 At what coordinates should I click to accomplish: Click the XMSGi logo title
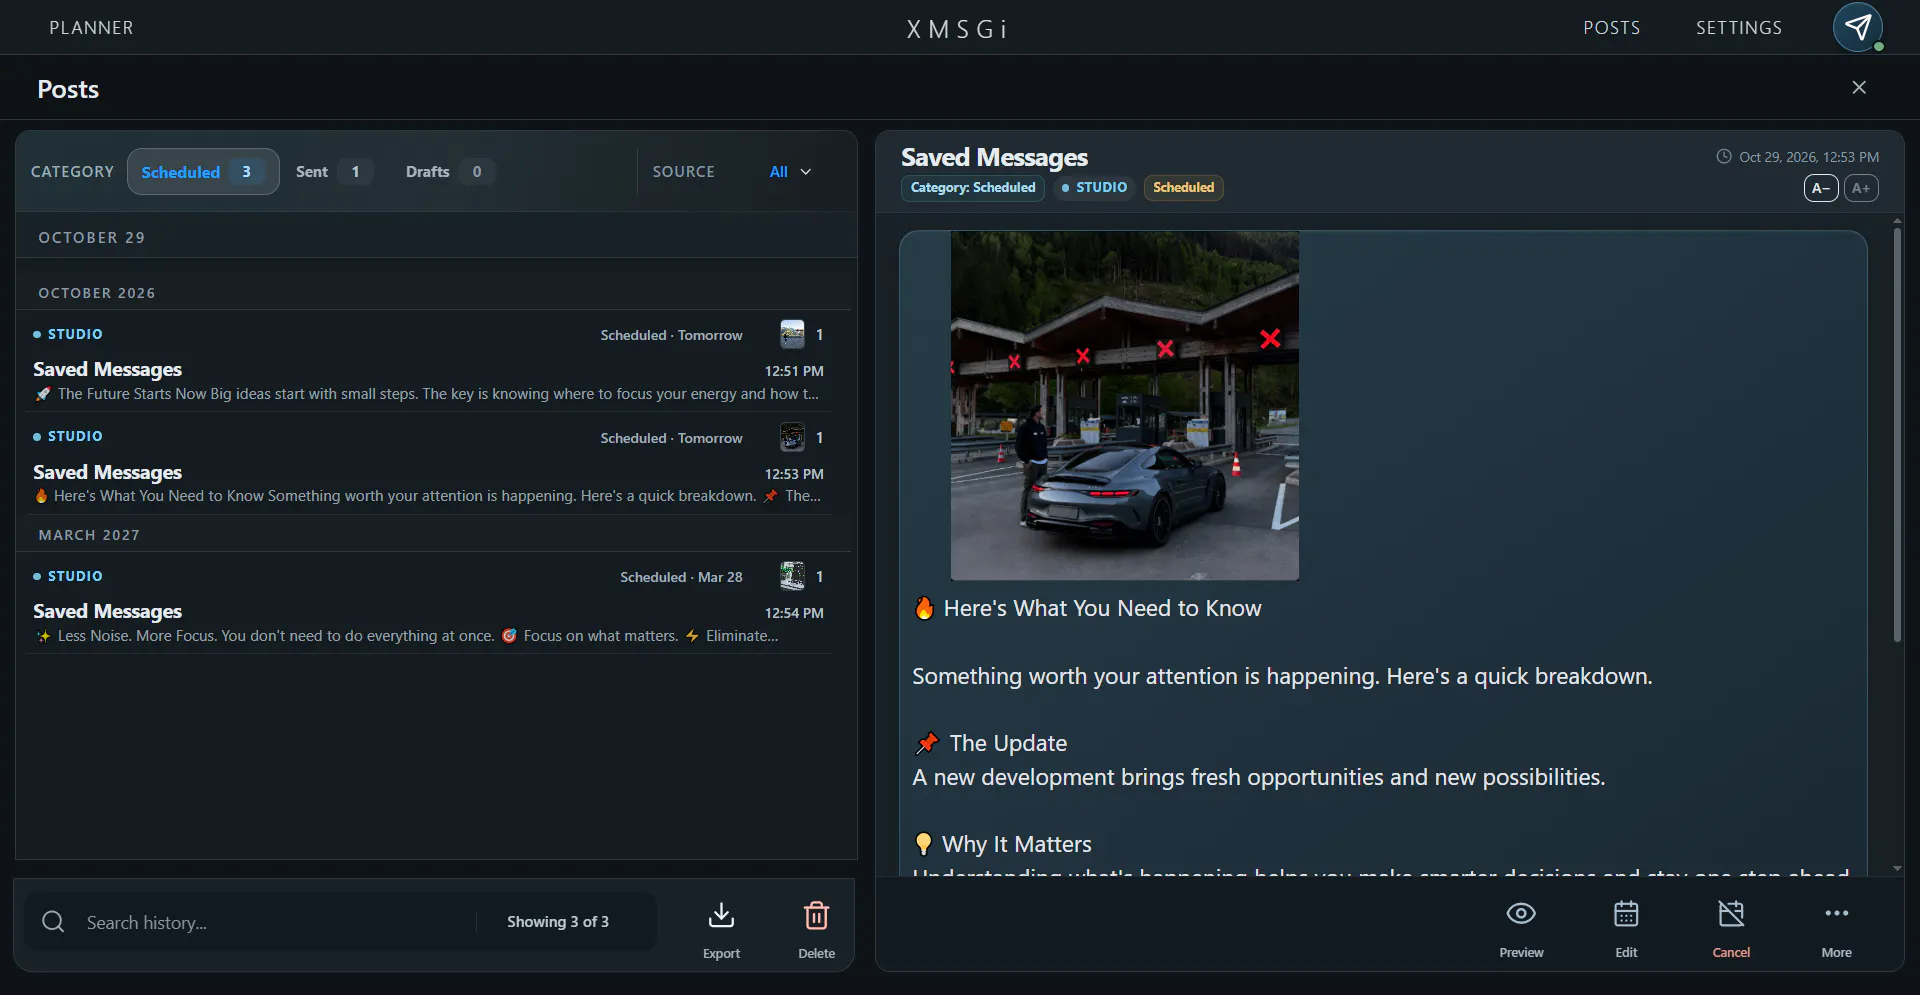coord(957,29)
